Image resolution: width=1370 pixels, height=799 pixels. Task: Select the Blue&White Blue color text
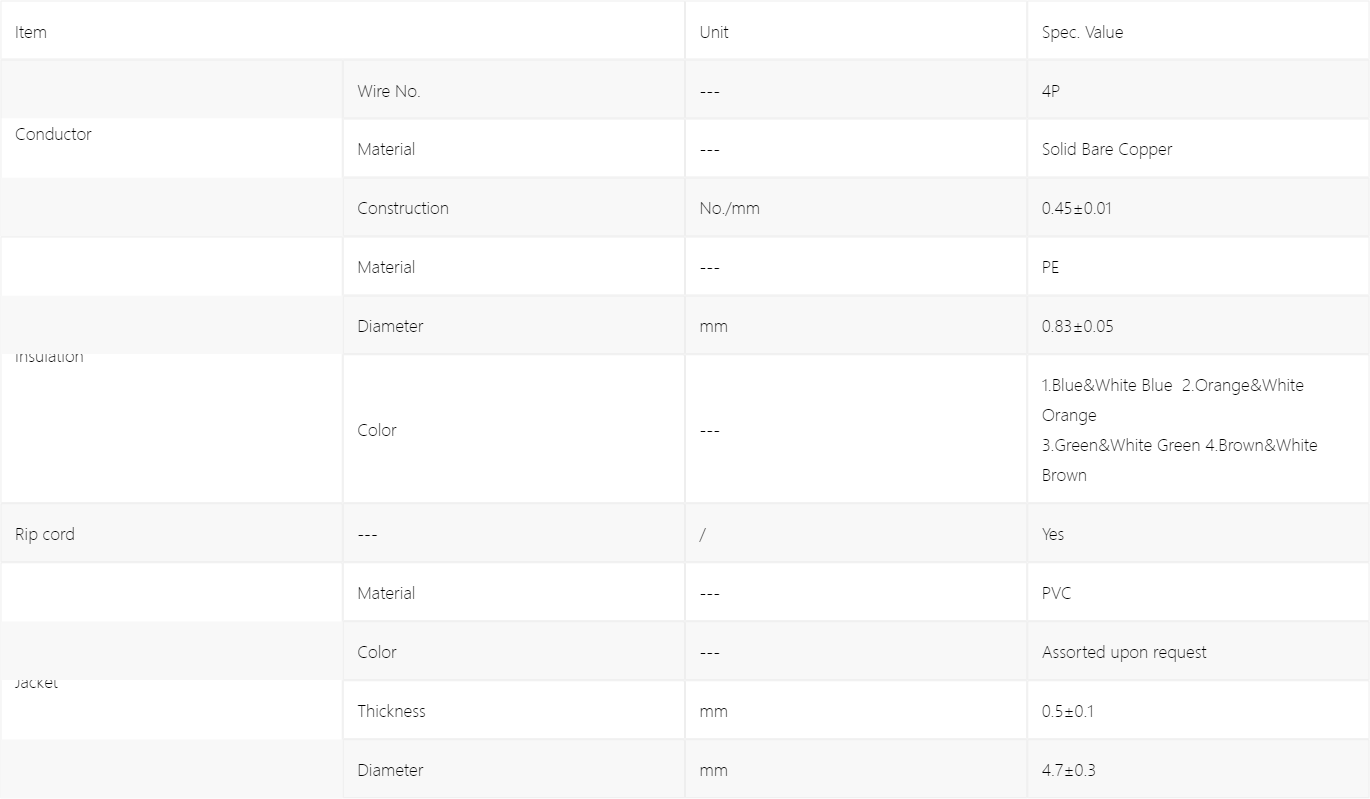coord(1112,385)
